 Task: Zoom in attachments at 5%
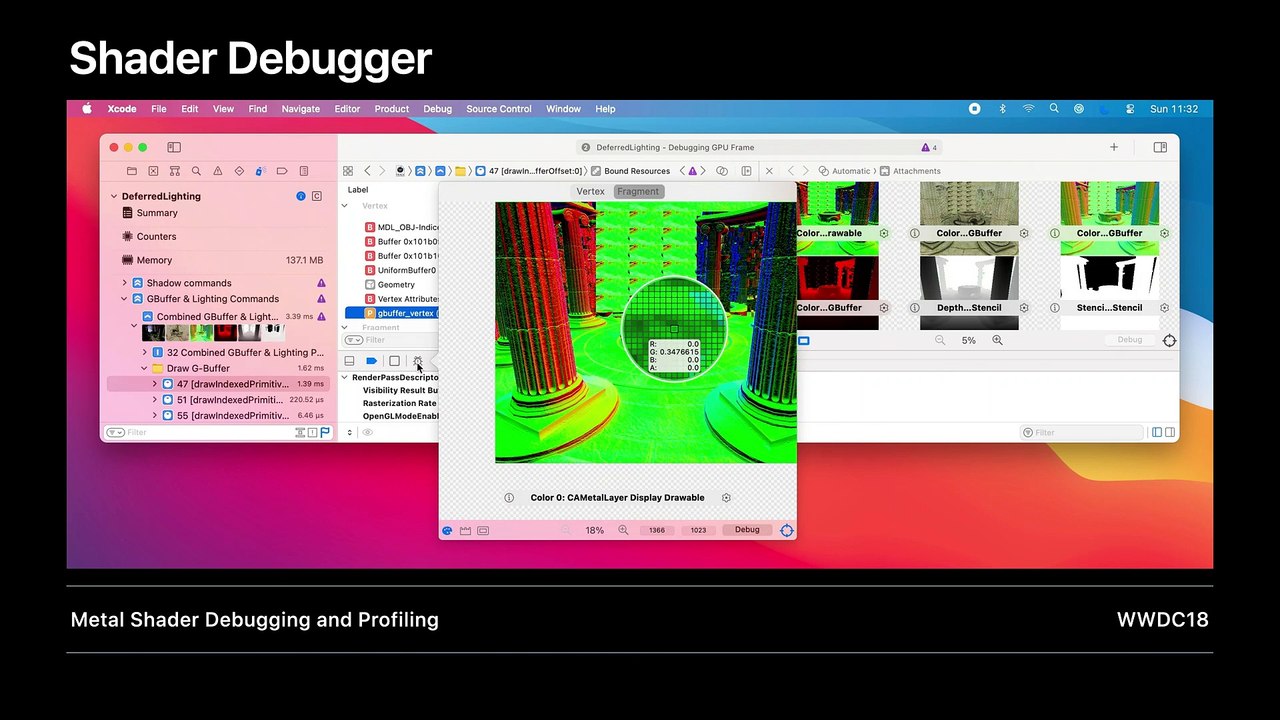[997, 341]
